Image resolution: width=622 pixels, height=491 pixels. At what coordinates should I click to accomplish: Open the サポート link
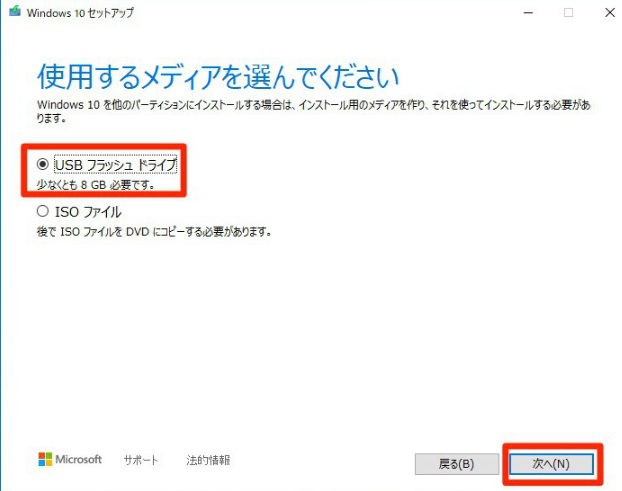point(140,460)
